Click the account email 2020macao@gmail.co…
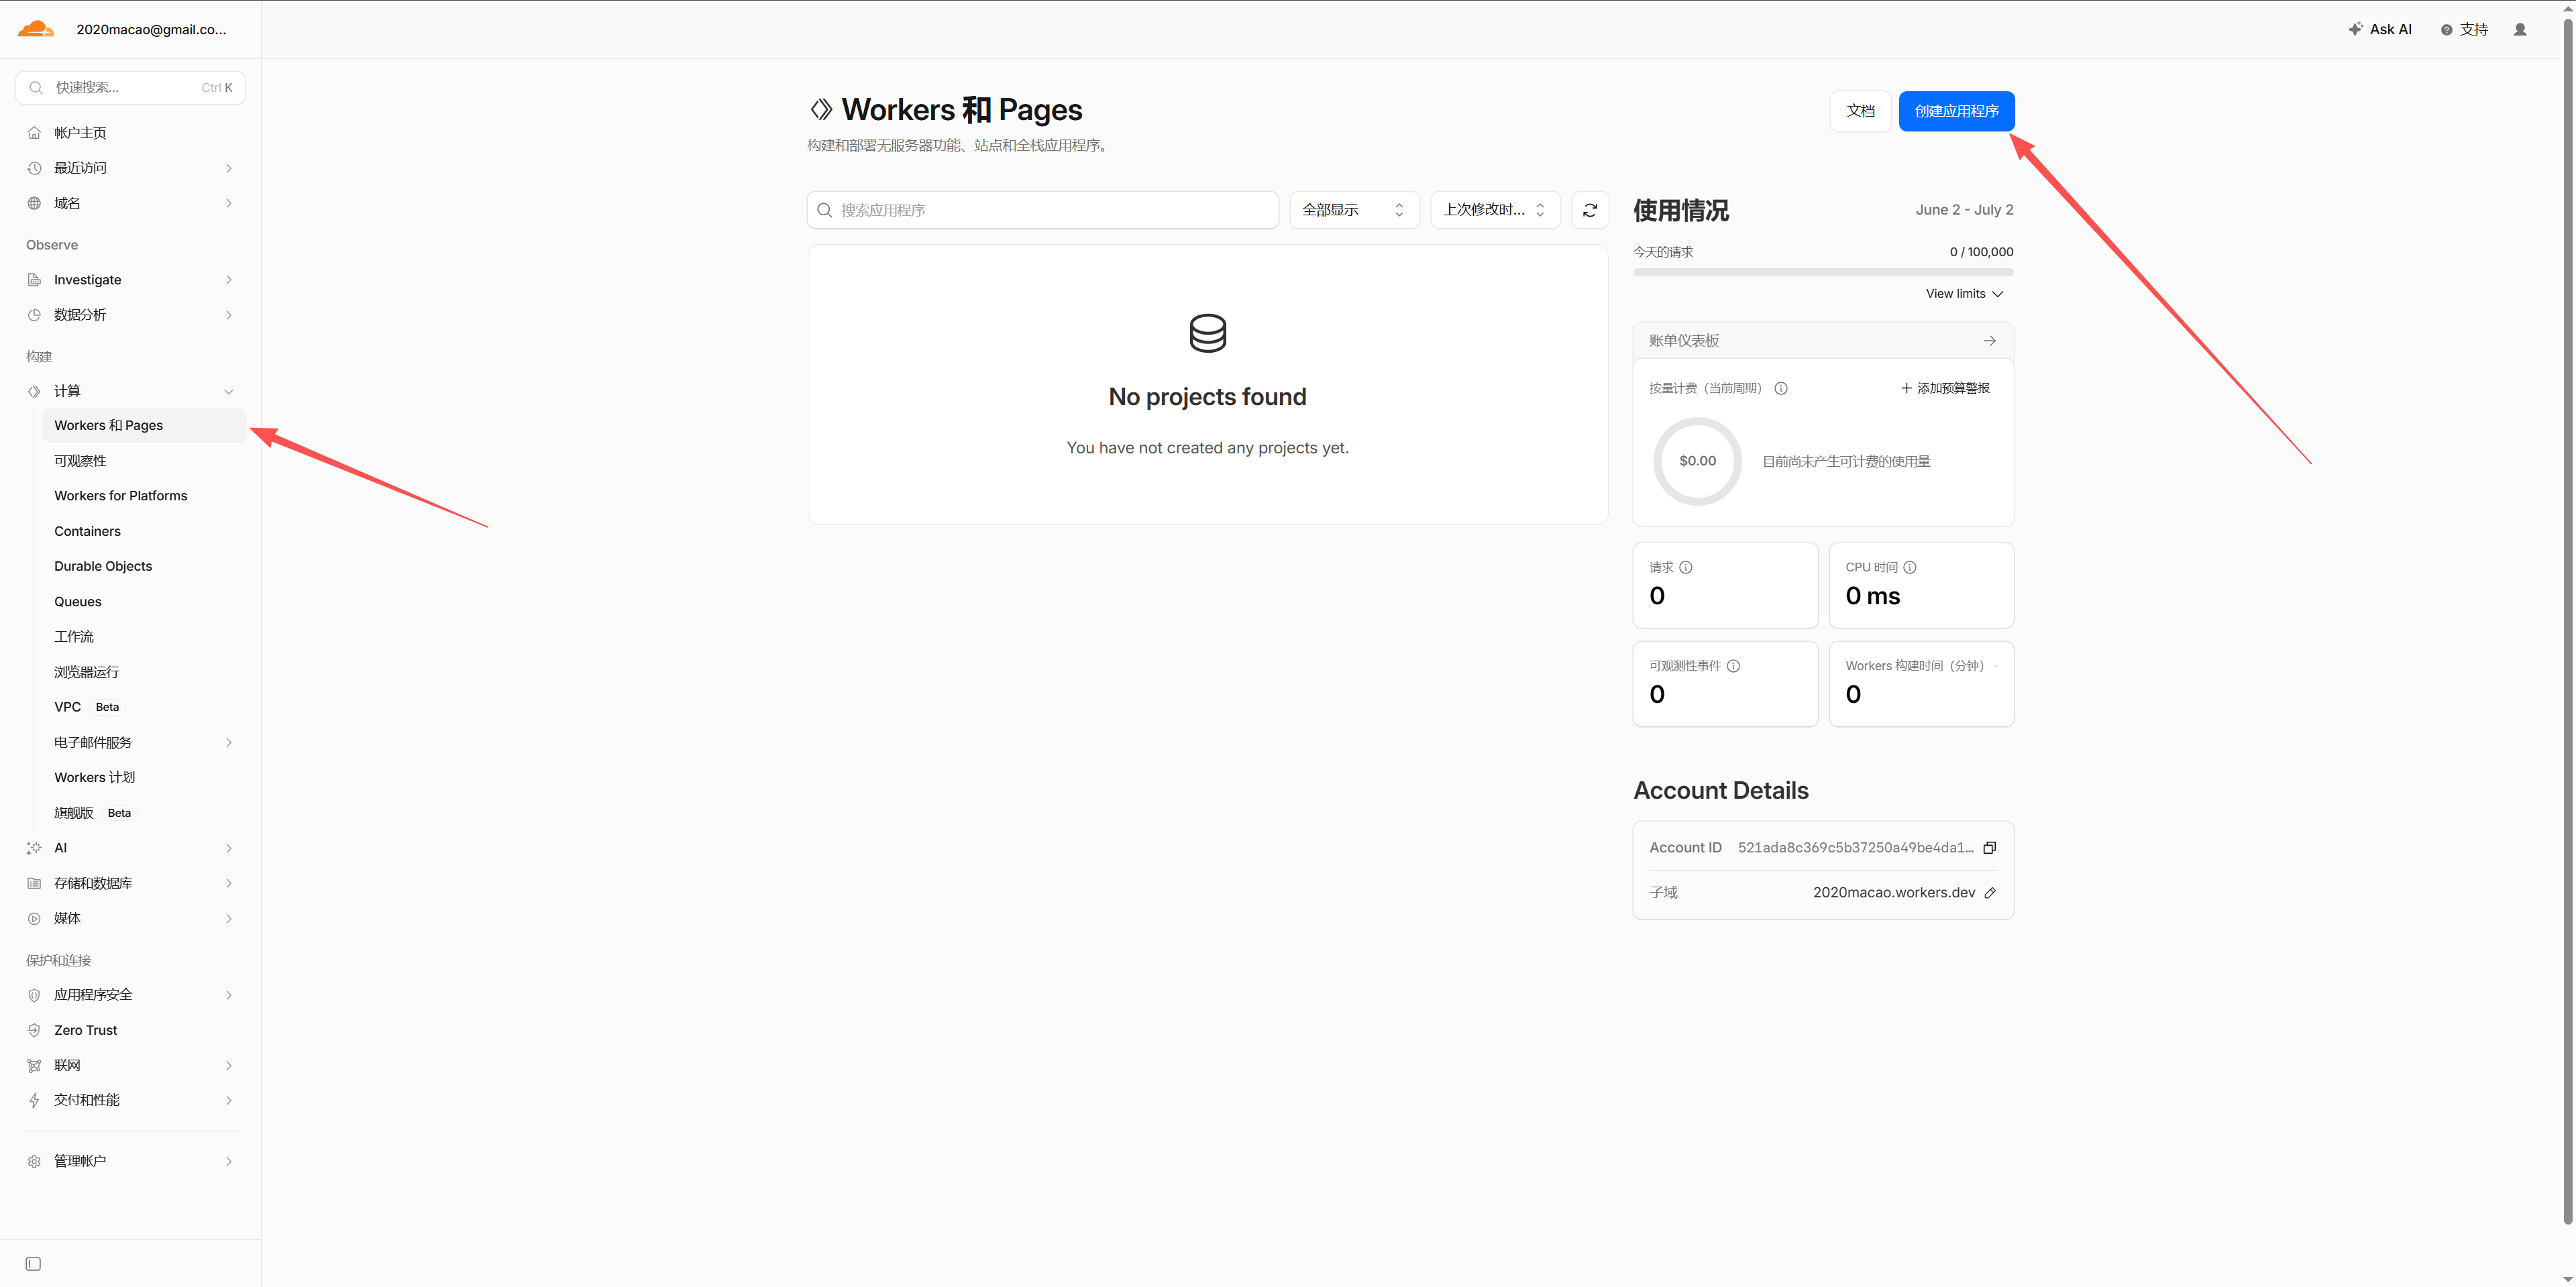The image size is (2576, 1287). (x=151, y=30)
